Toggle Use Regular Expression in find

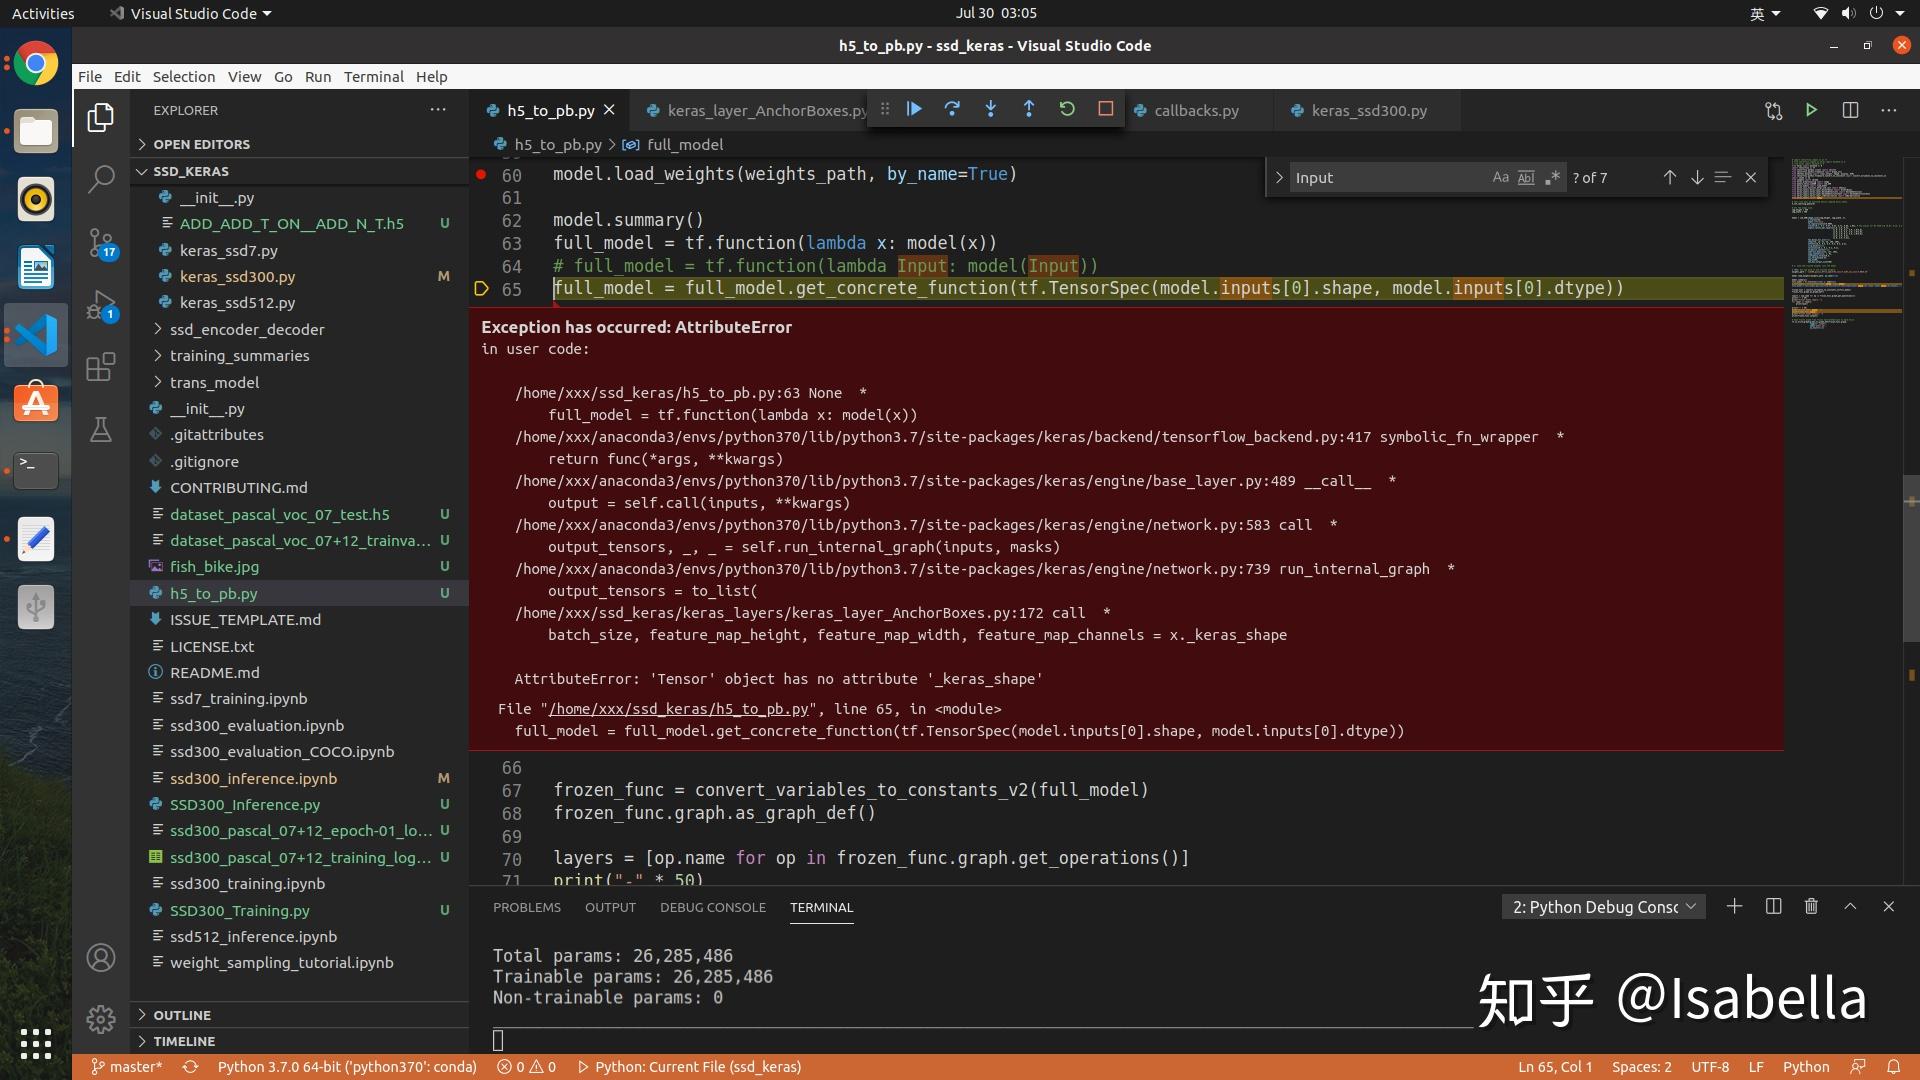click(1552, 177)
